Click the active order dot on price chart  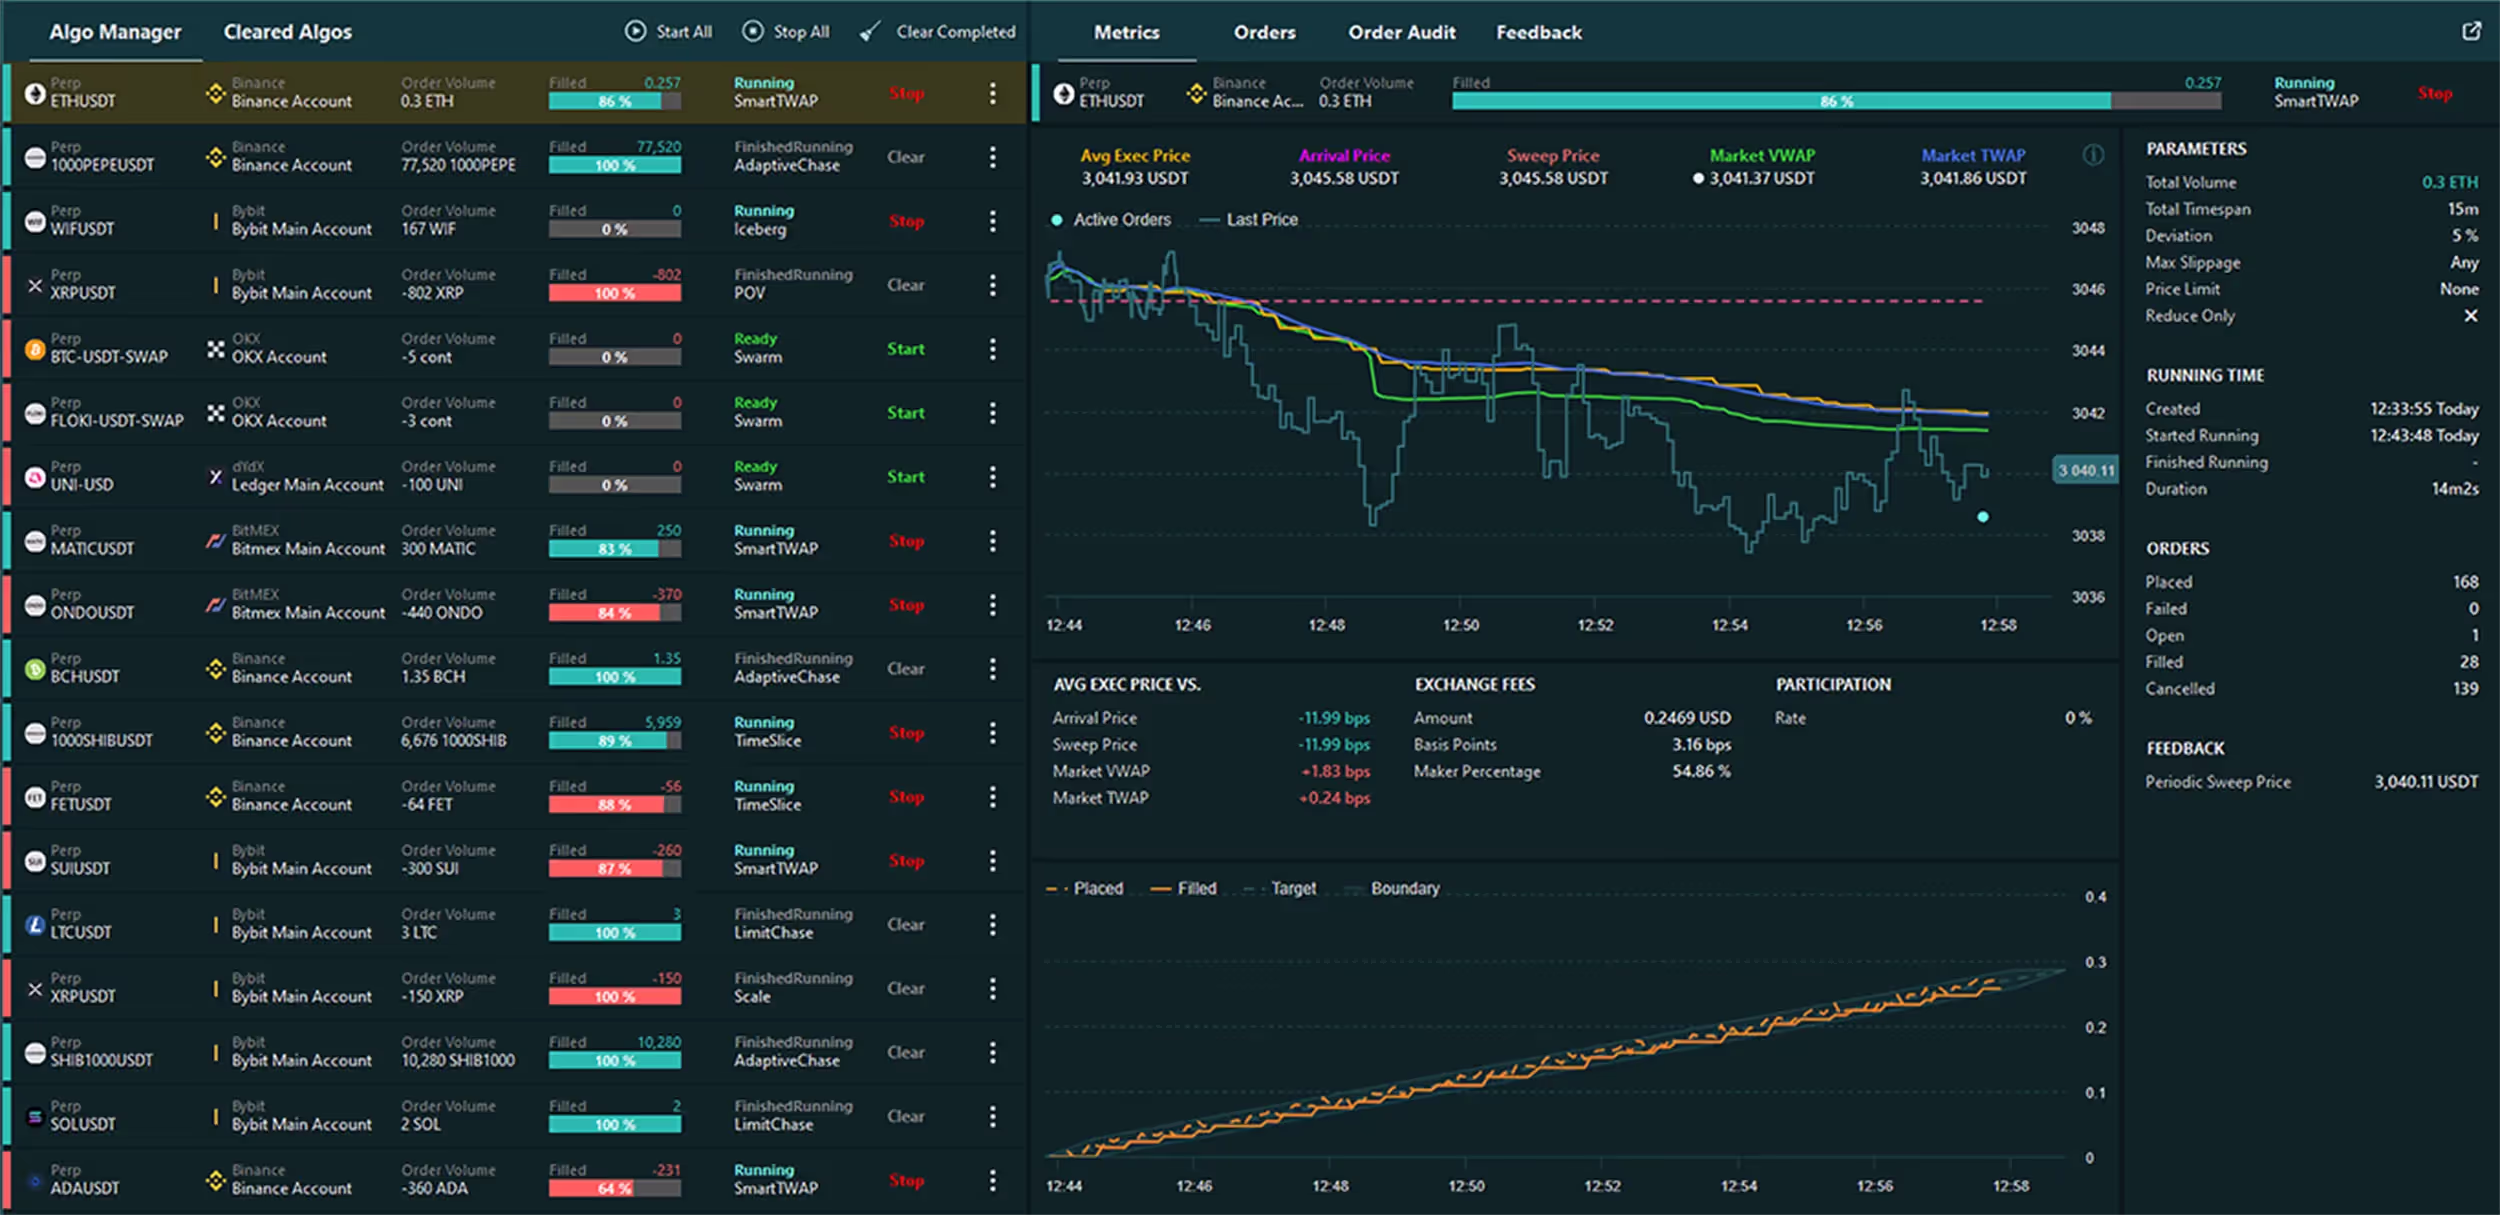pyautogui.click(x=1982, y=517)
